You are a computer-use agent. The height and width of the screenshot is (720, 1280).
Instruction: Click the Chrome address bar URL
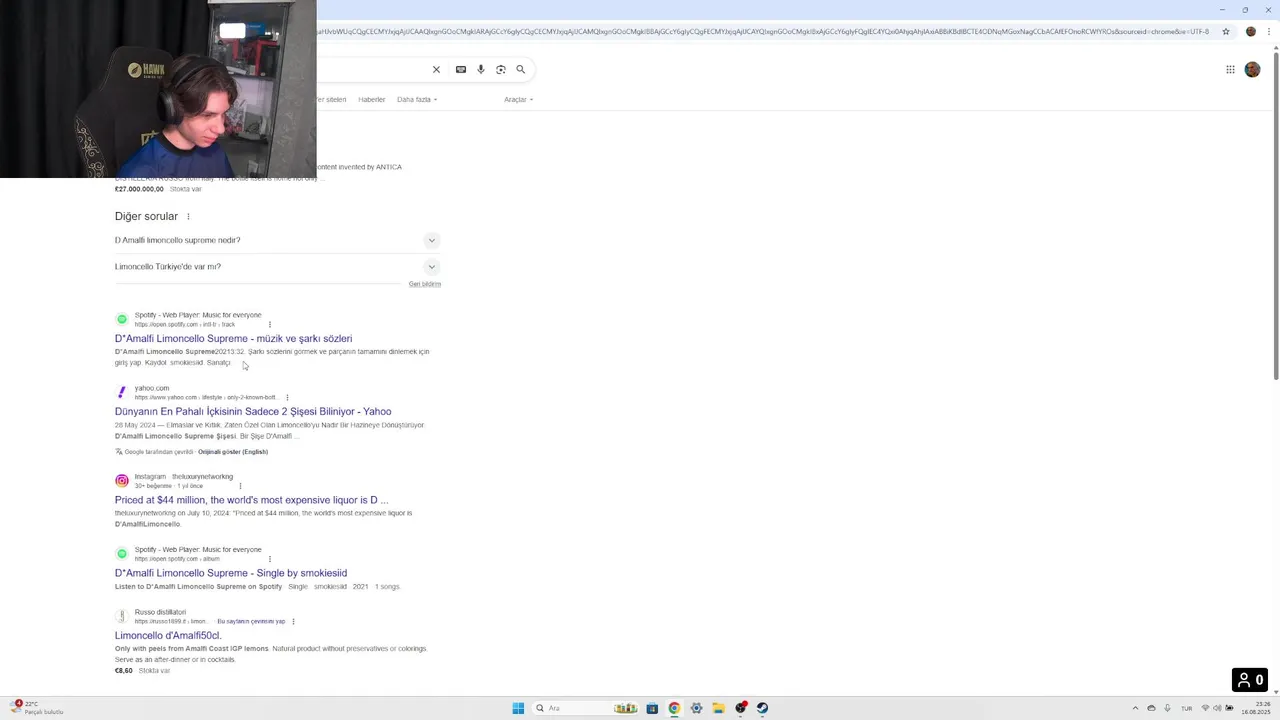pos(762,31)
